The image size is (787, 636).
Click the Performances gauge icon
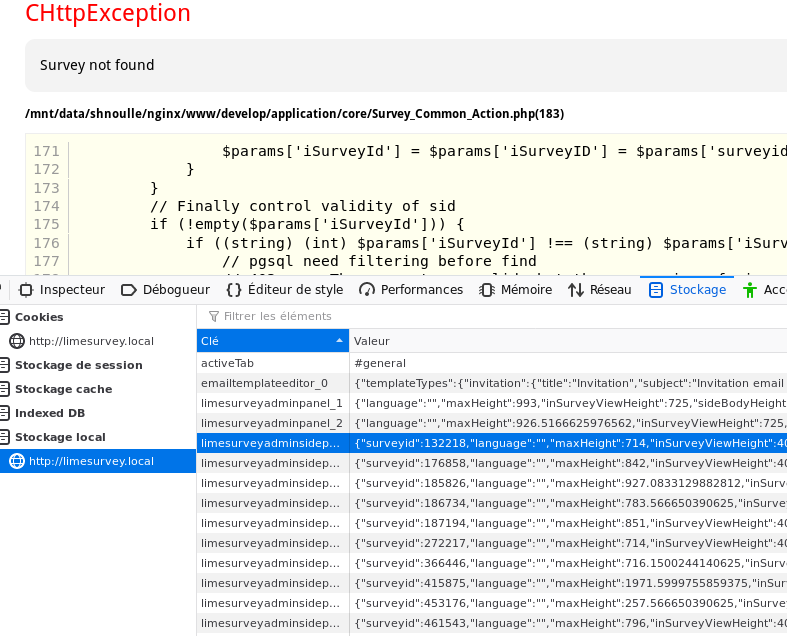[367, 290]
